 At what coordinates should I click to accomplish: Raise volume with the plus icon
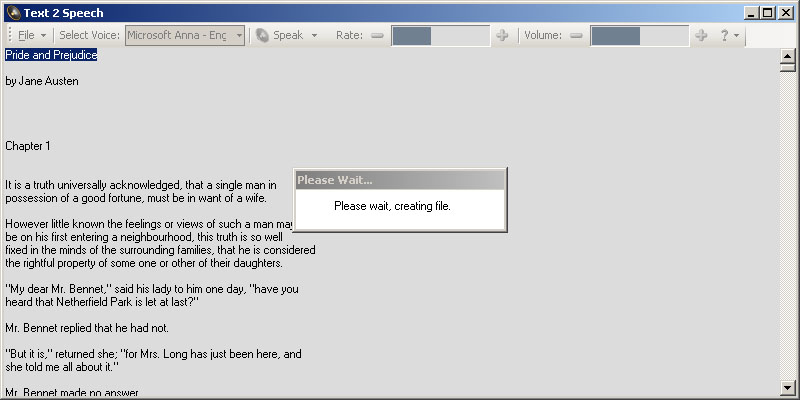click(702, 35)
